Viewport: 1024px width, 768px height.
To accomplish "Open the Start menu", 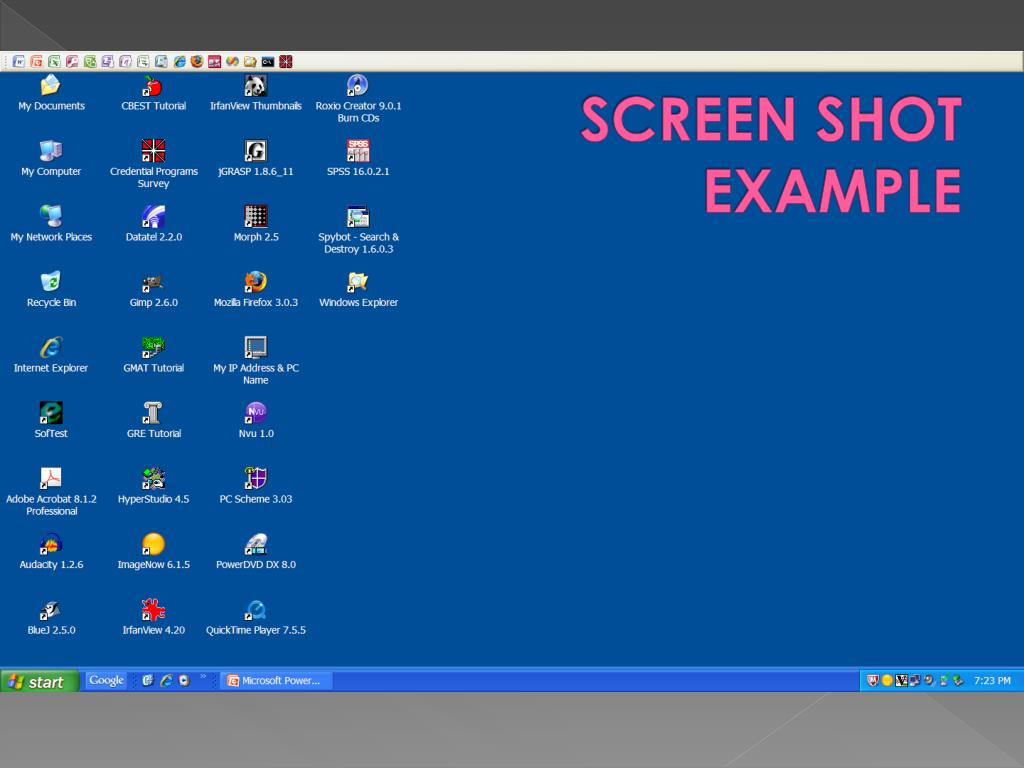I will (39, 681).
